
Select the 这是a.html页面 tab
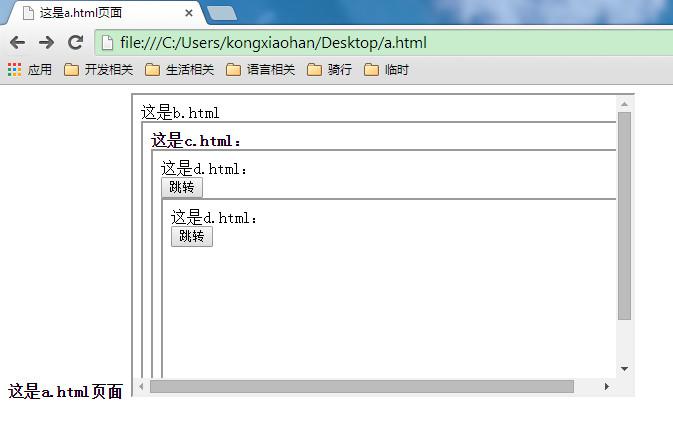click(107, 13)
